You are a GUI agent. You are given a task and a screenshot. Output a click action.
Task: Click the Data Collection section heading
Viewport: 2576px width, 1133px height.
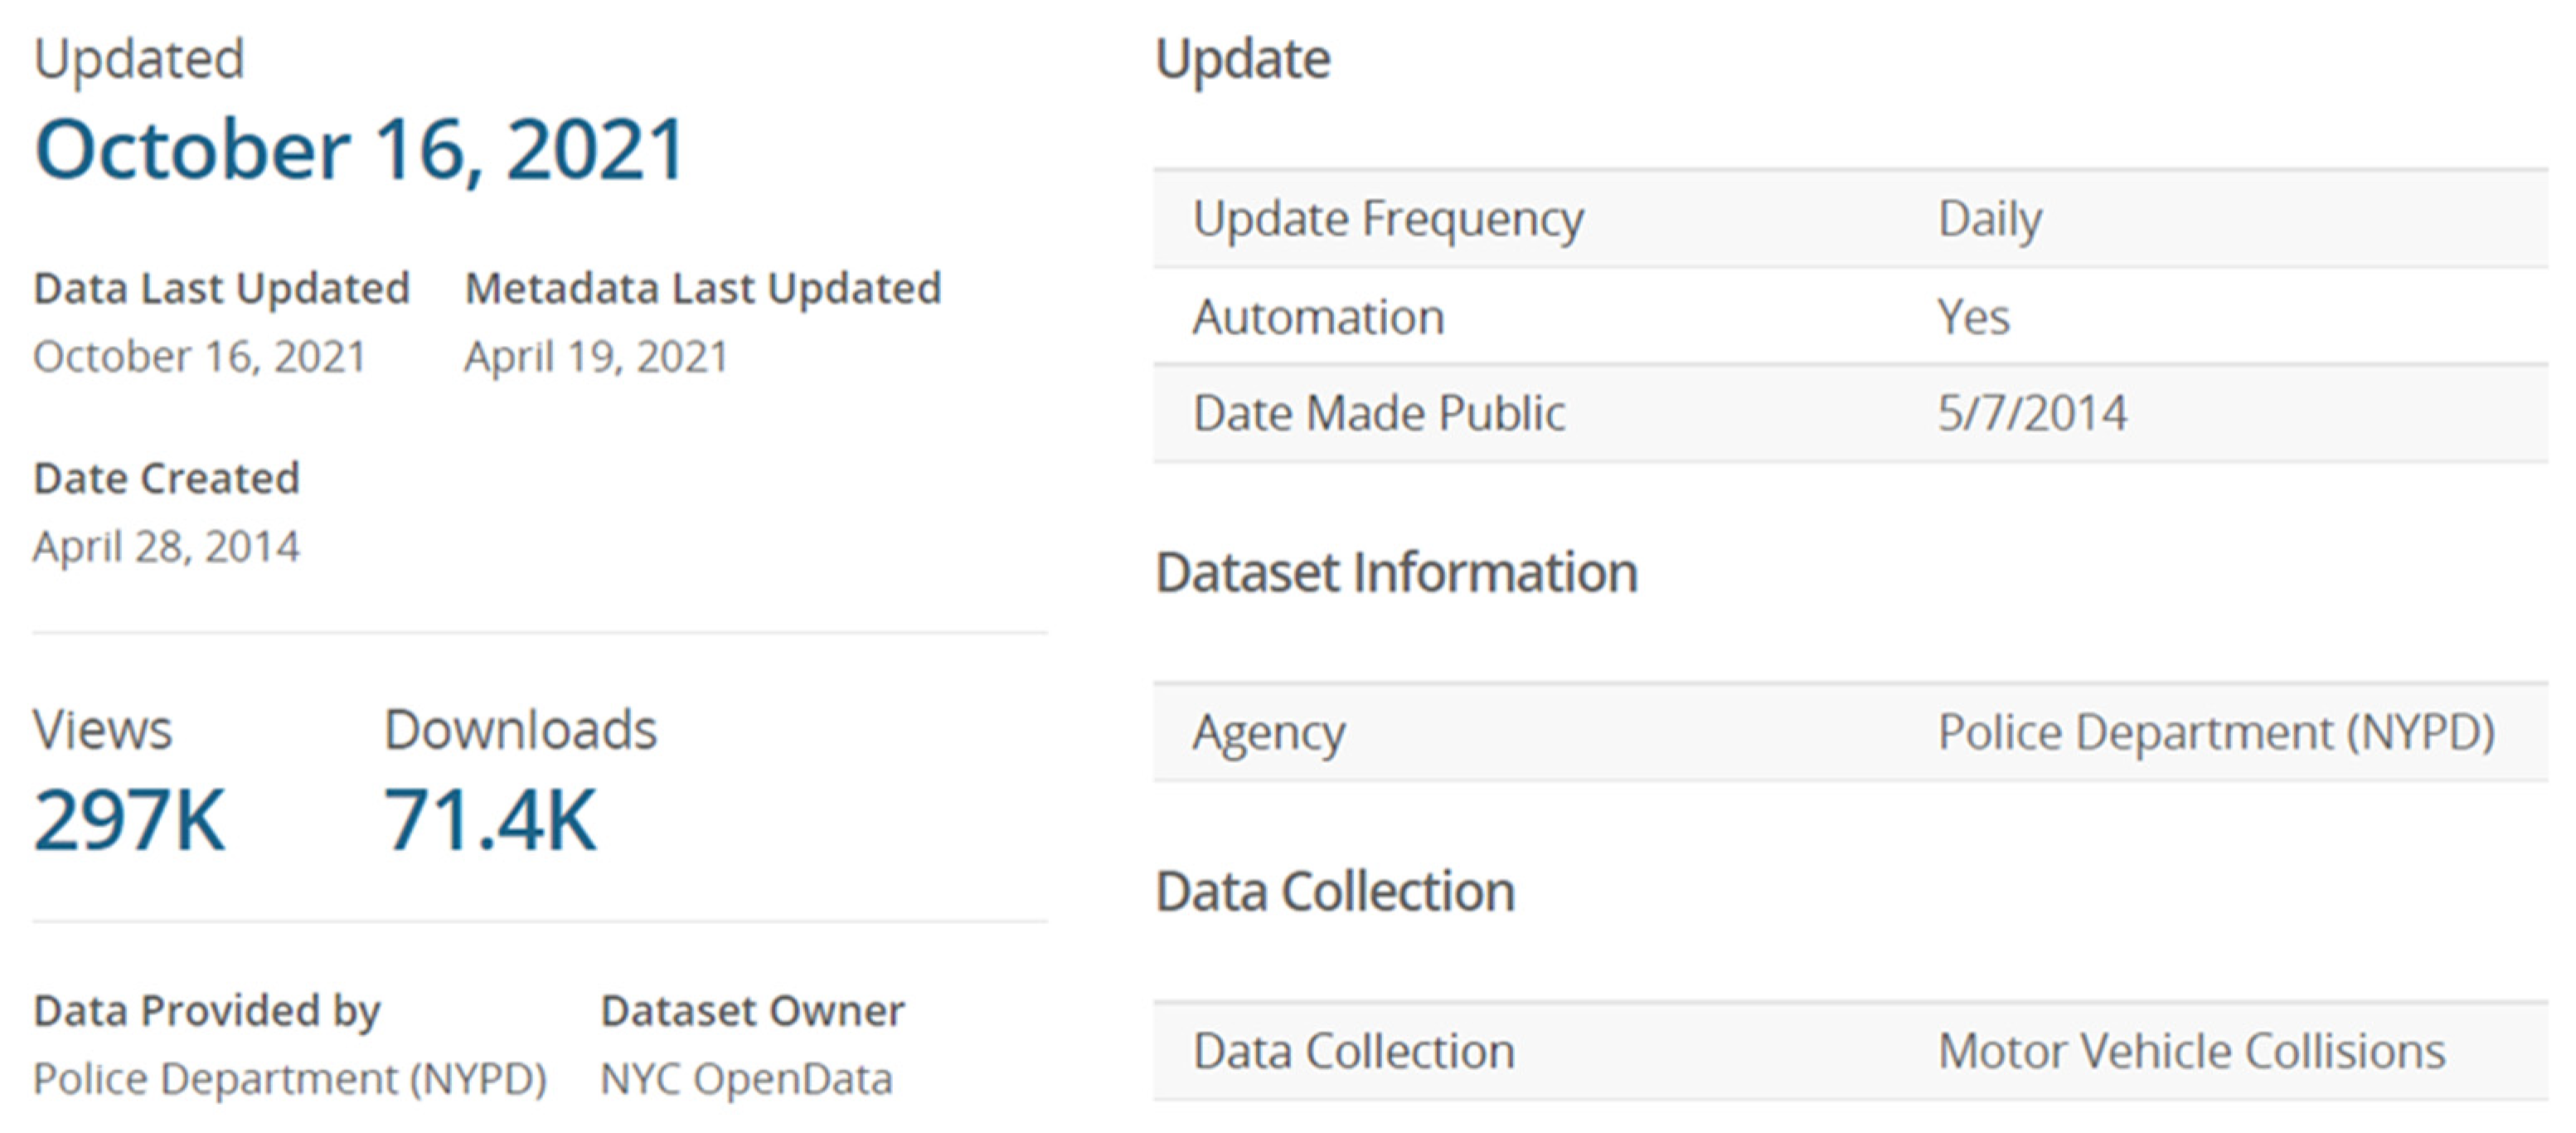(x=1335, y=892)
